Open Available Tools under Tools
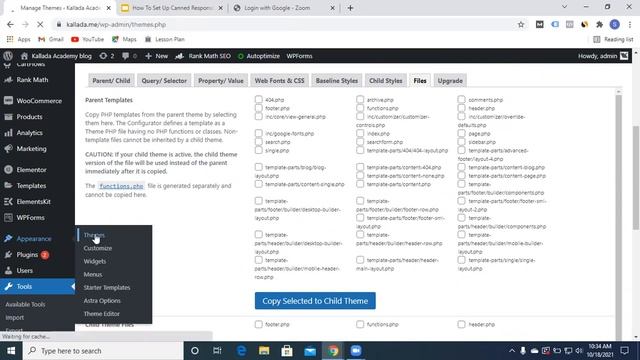The height and width of the screenshot is (360, 640). pyautogui.click(x=25, y=304)
